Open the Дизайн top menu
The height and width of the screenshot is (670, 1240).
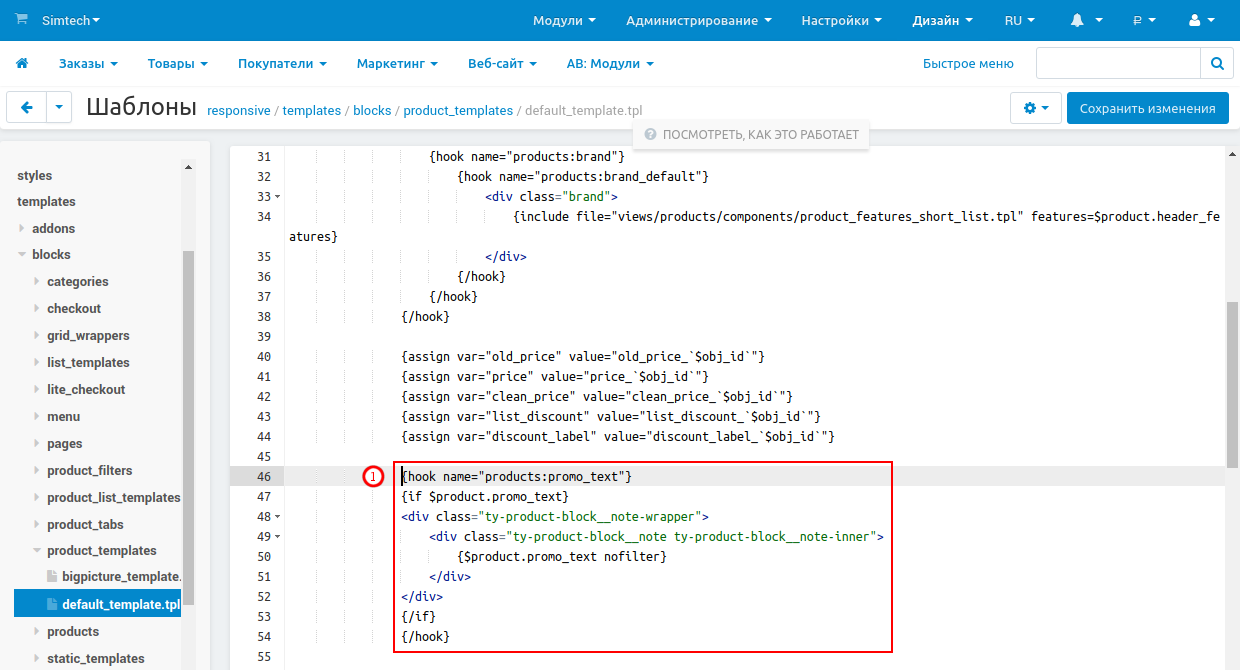tap(943, 20)
